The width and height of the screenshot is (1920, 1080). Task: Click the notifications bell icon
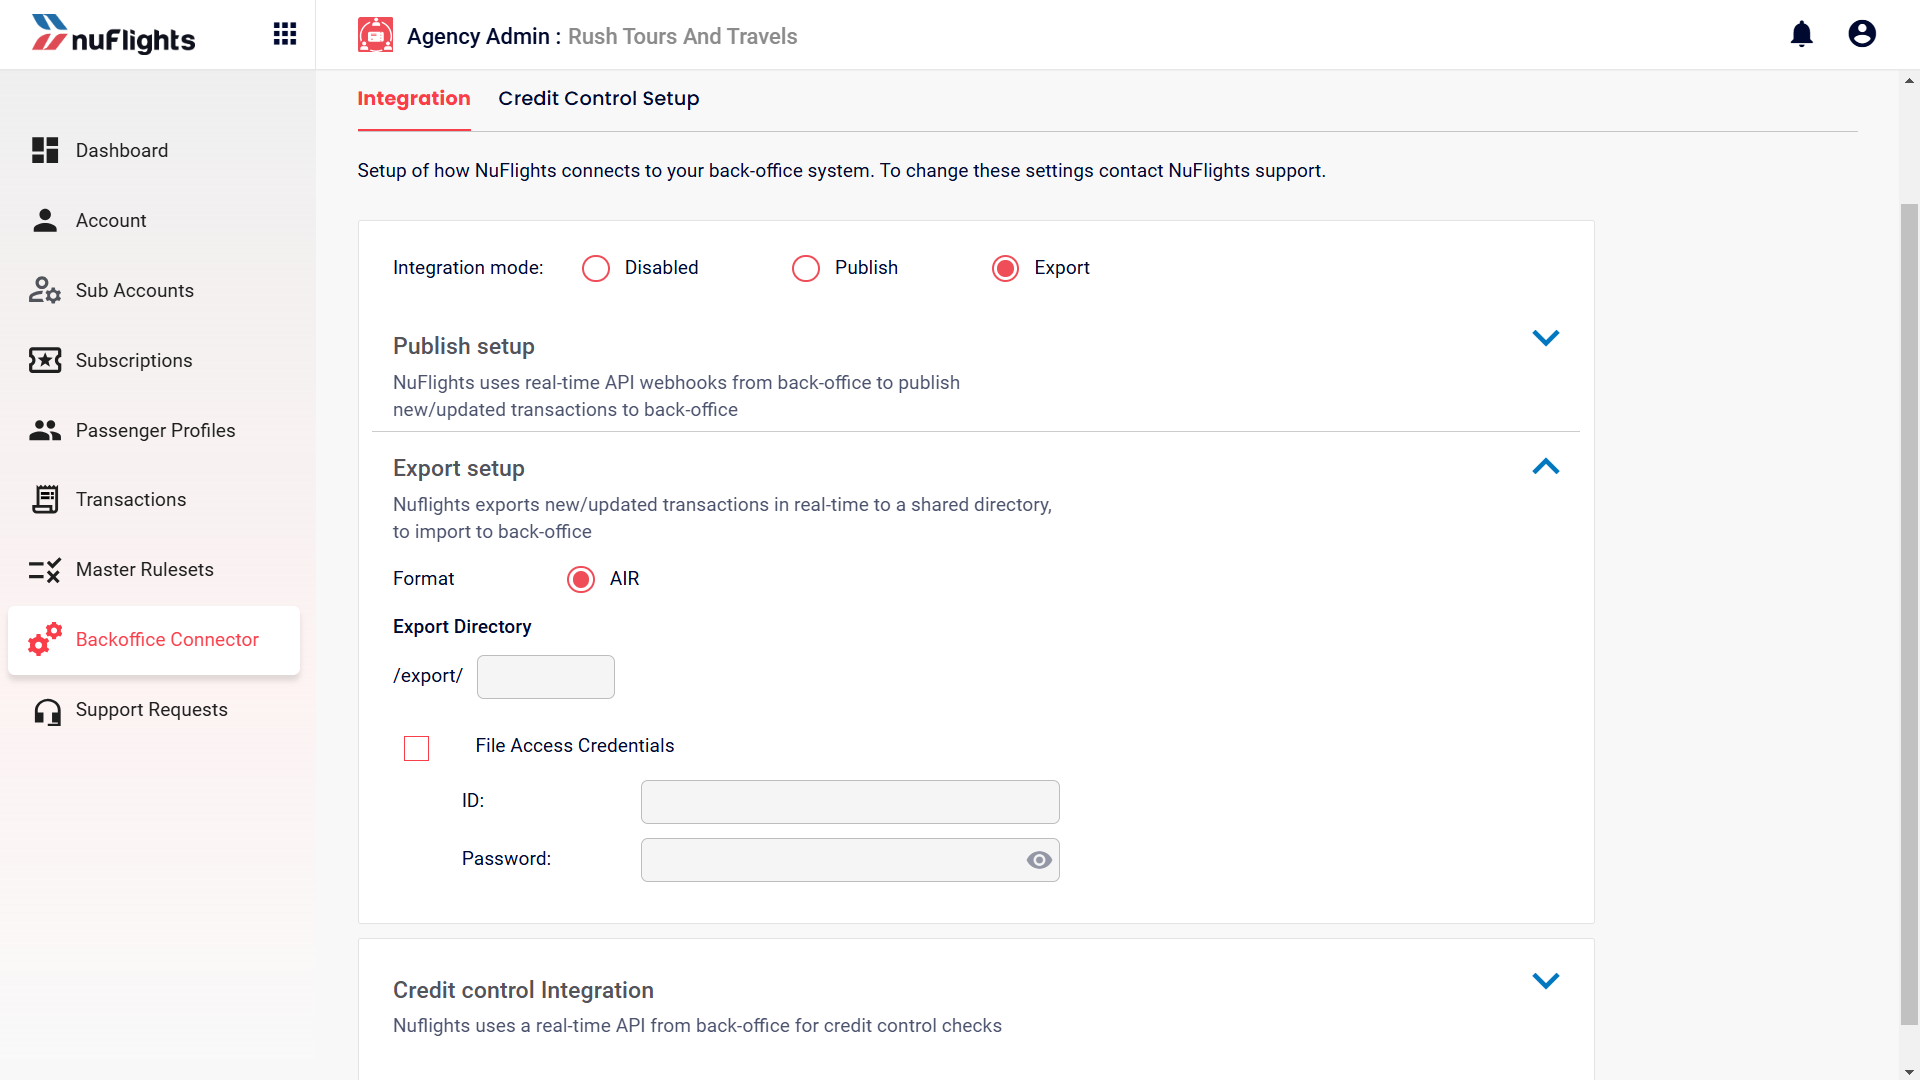coord(1801,35)
